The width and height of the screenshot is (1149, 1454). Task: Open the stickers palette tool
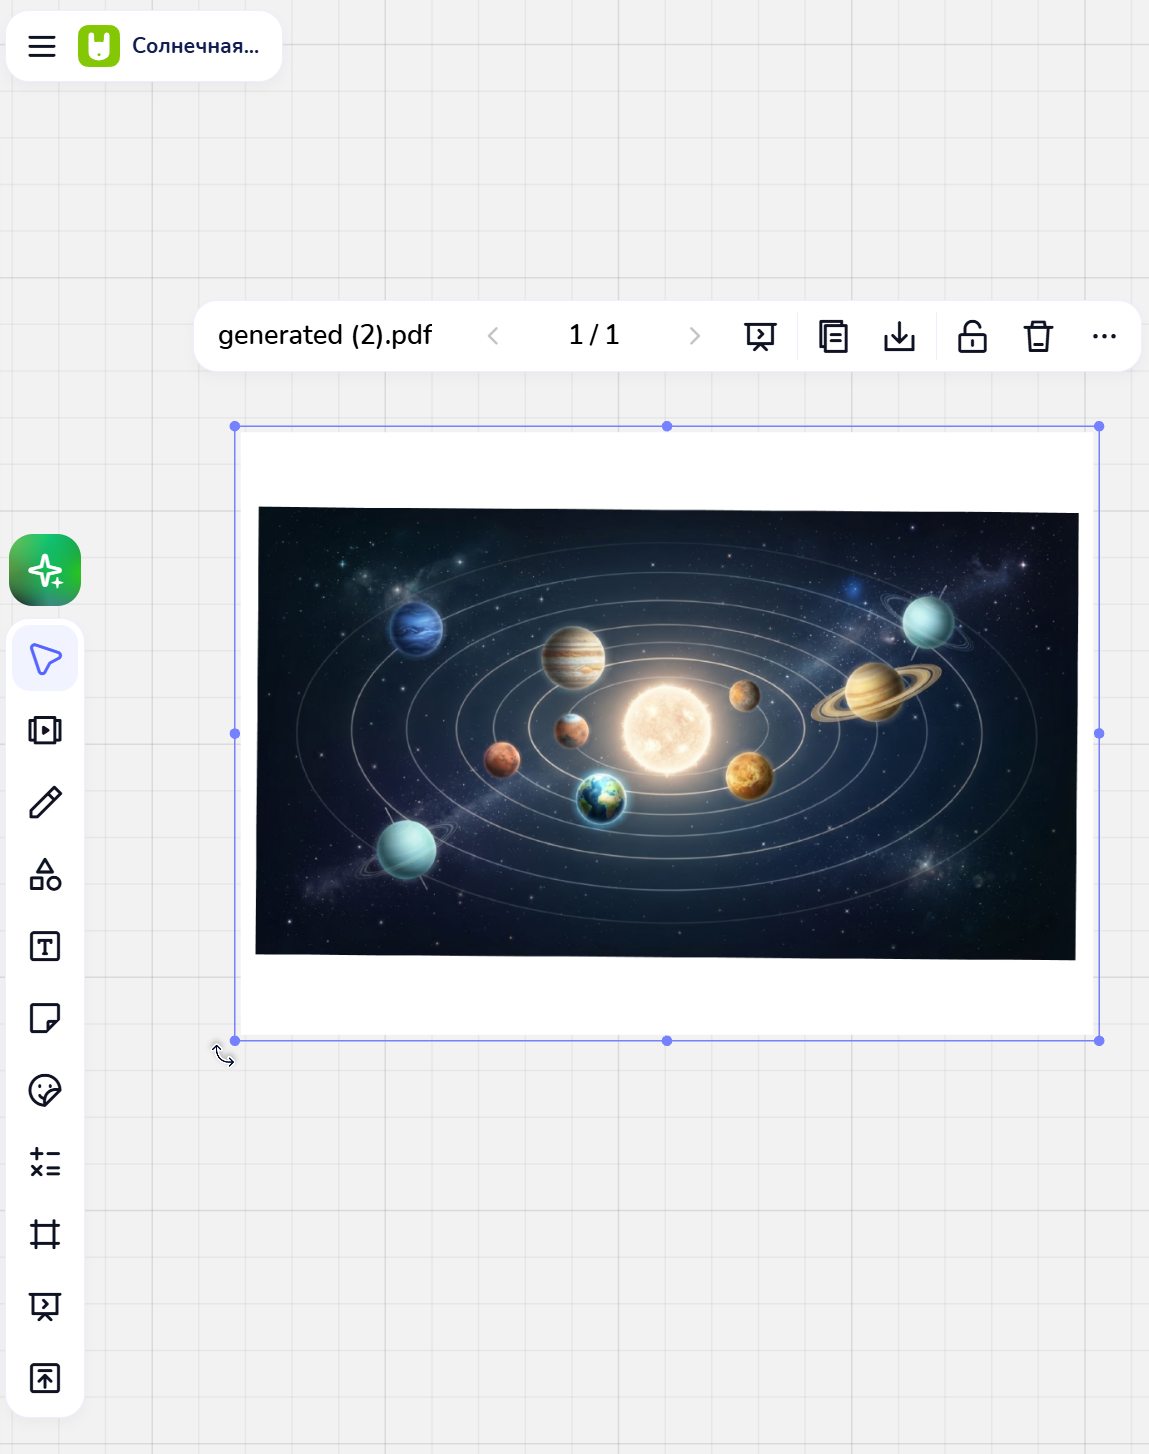click(x=45, y=1090)
